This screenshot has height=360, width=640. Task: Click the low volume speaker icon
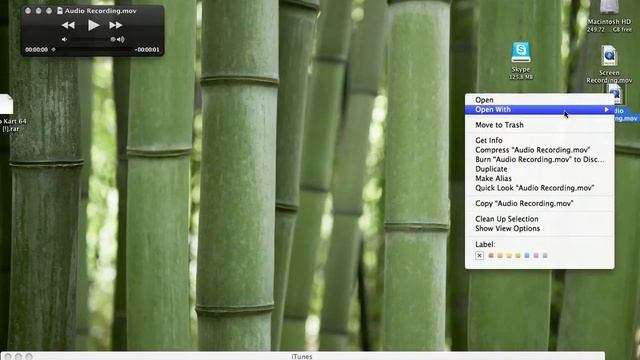point(64,40)
